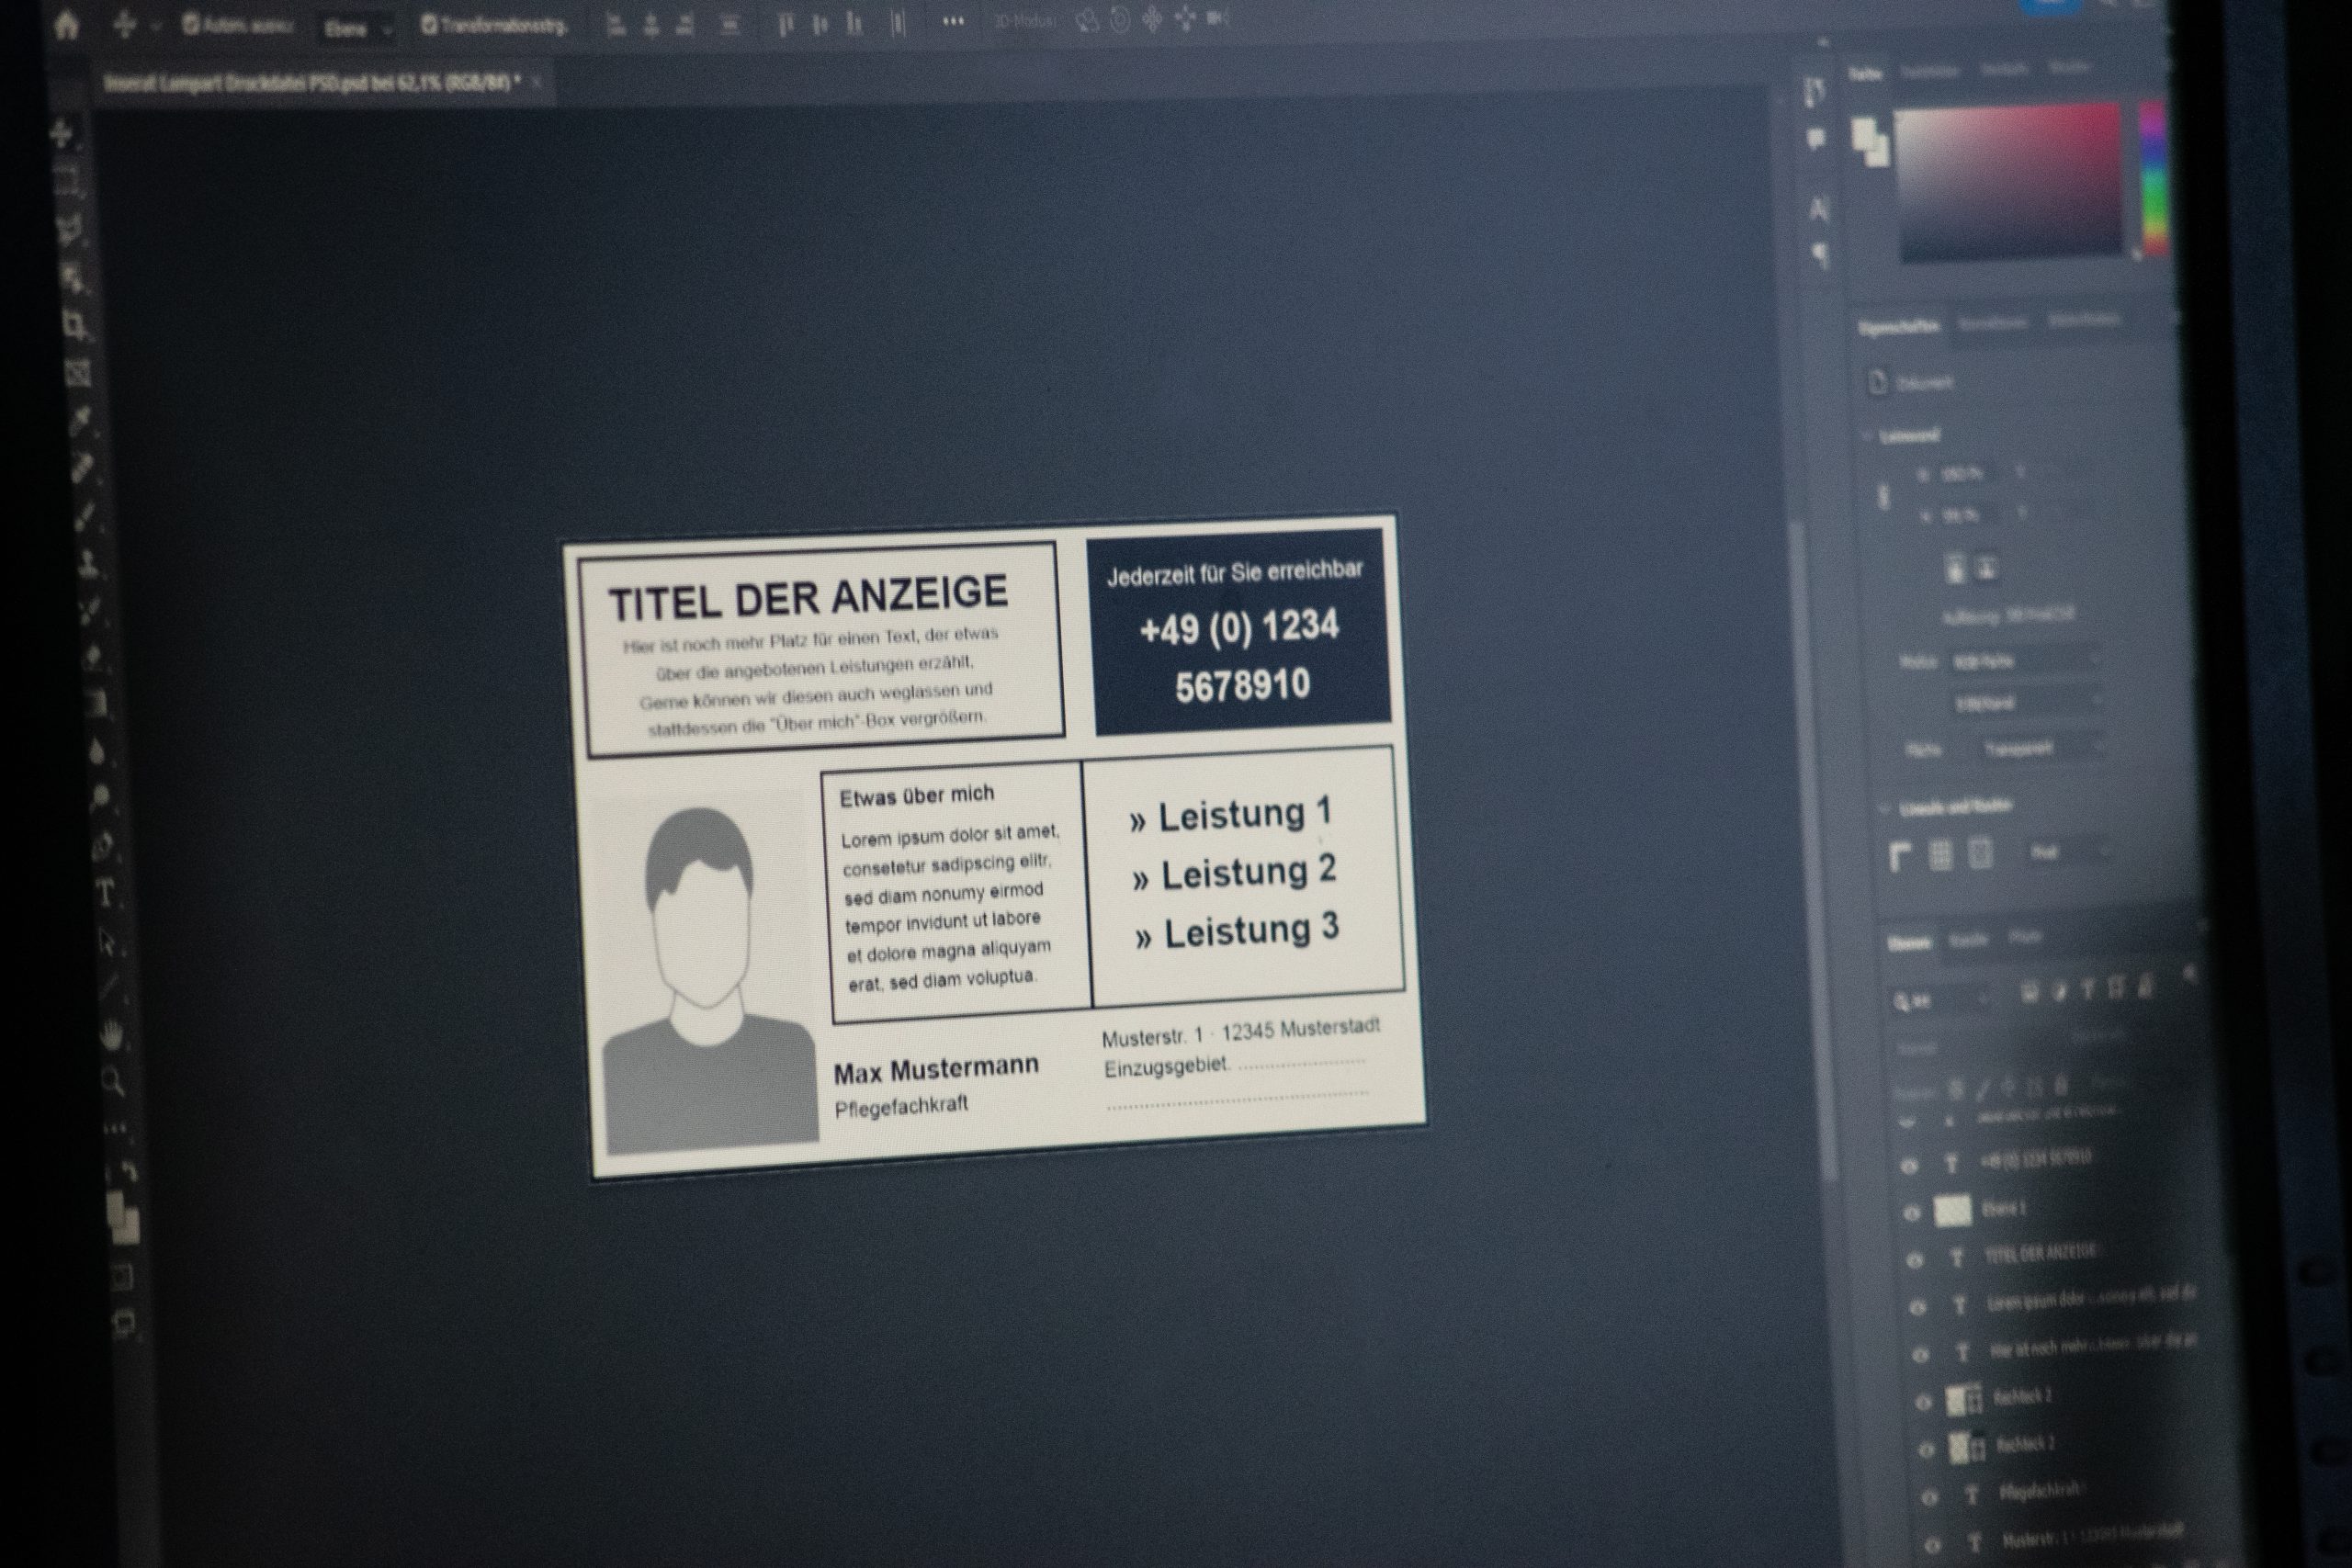Image resolution: width=2352 pixels, height=1568 pixels.
Task: Collapse the Lineale und Raster section
Action: pyautogui.click(x=1885, y=808)
